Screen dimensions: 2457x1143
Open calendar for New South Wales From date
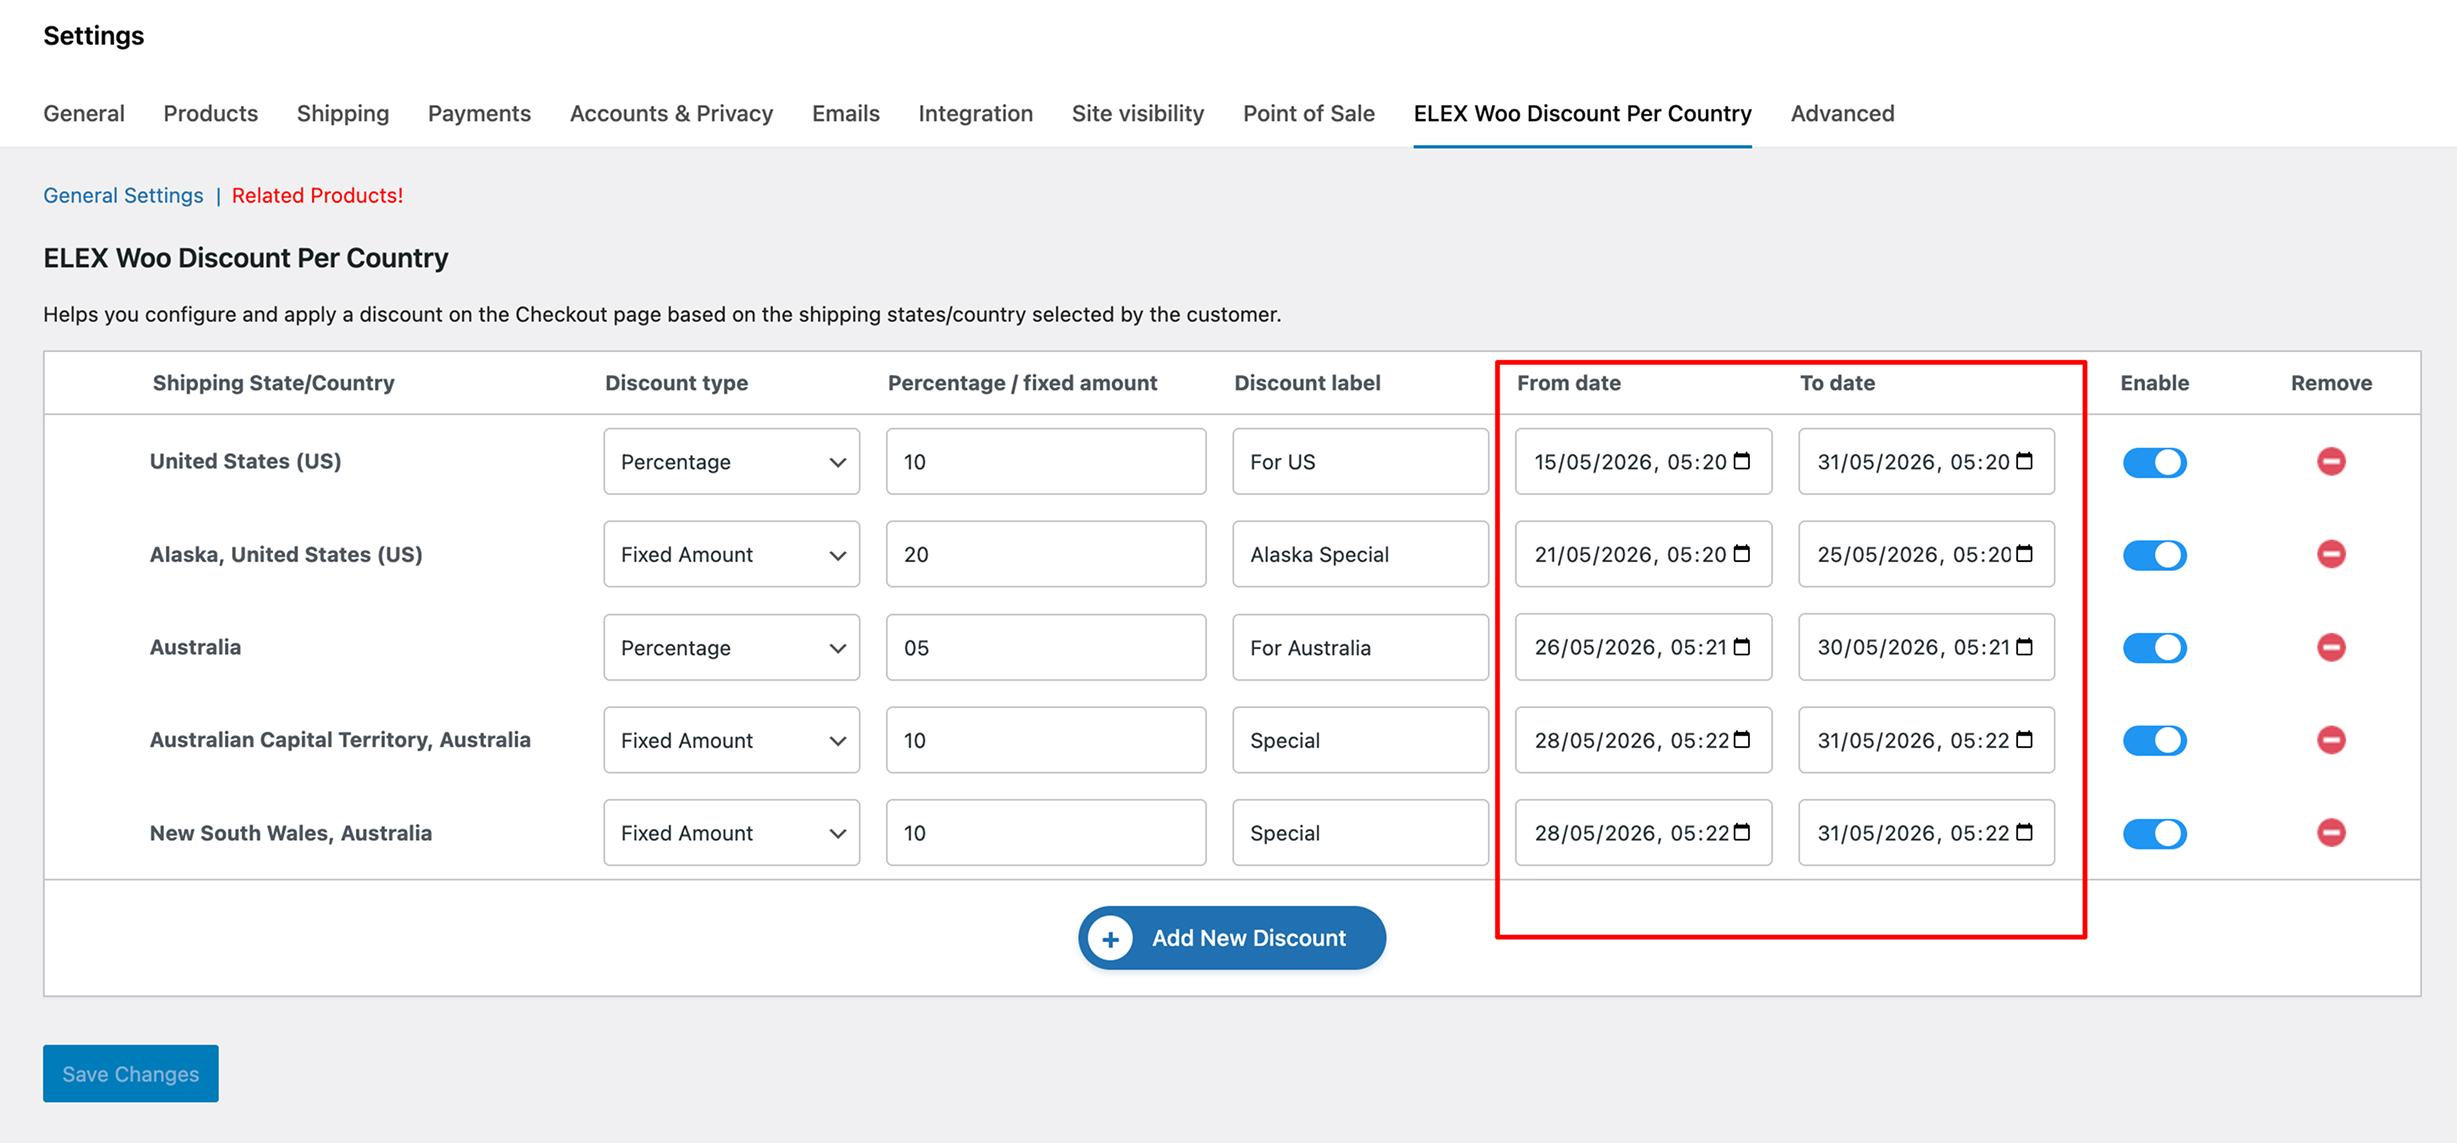click(1742, 831)
